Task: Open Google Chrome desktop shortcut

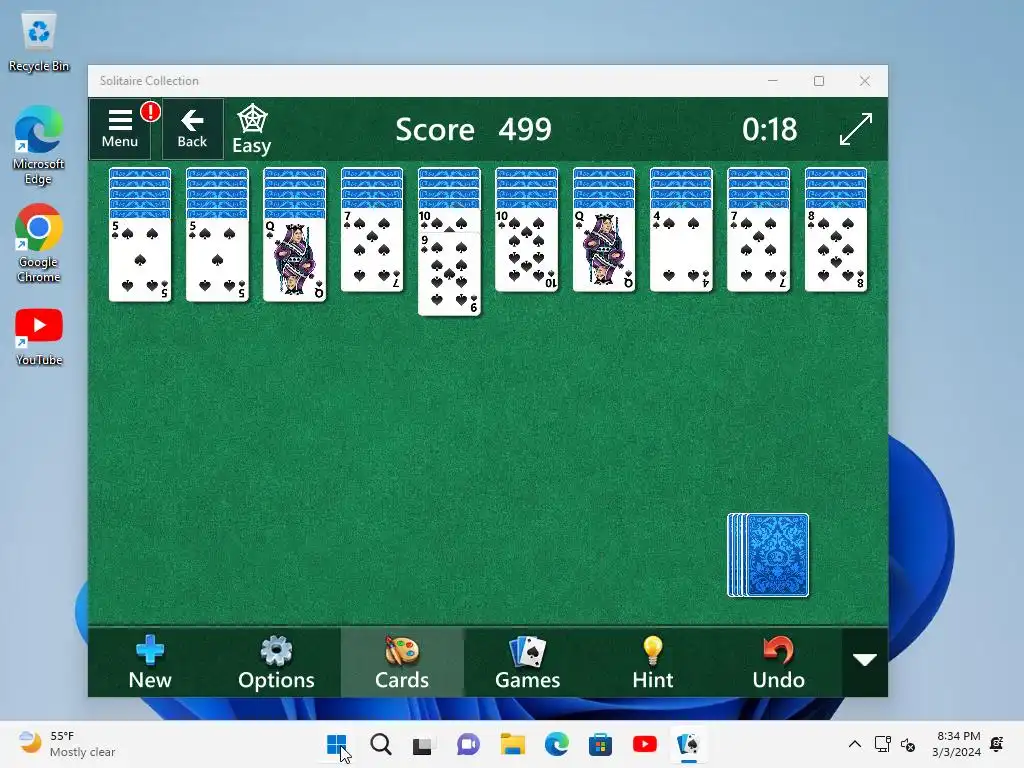Action: click(39, 243)
